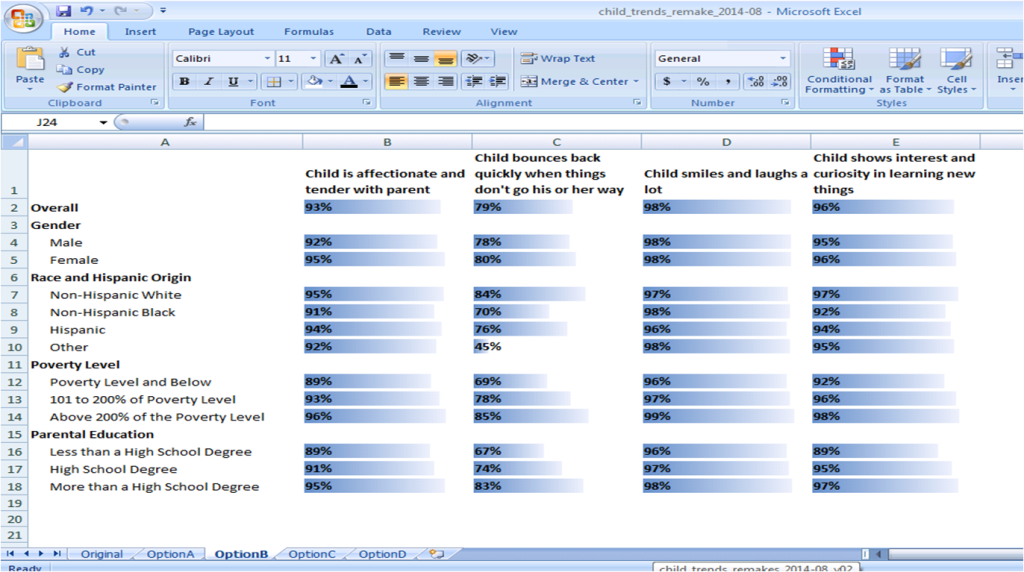Viewport: 1024px width, 572px height.
Task: Activate the Format Painter
Action: pyautogui.click(x=106, y=87)
